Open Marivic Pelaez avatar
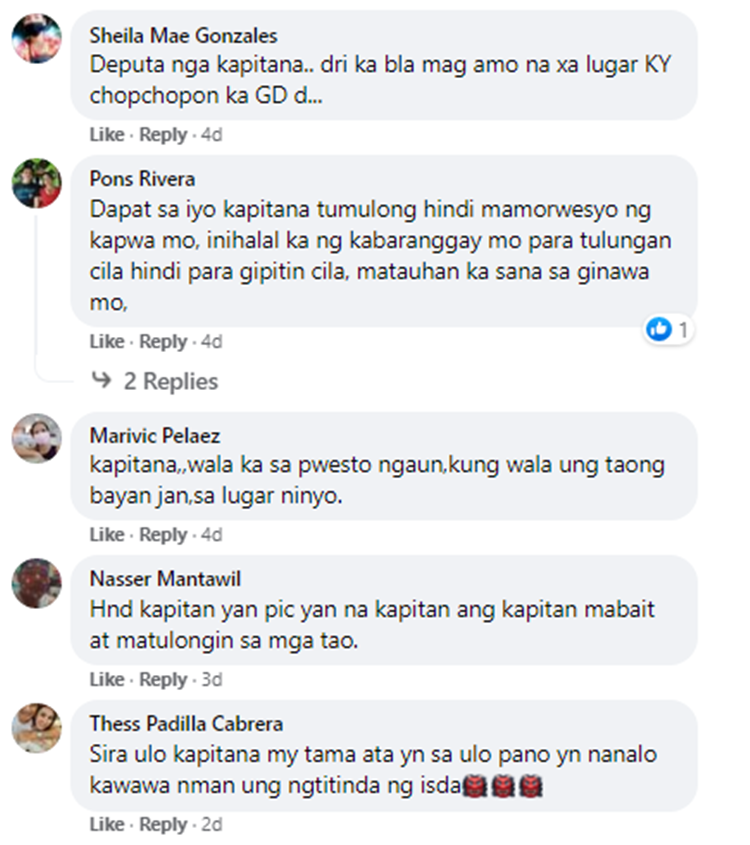750x845 pixels. 37,439
